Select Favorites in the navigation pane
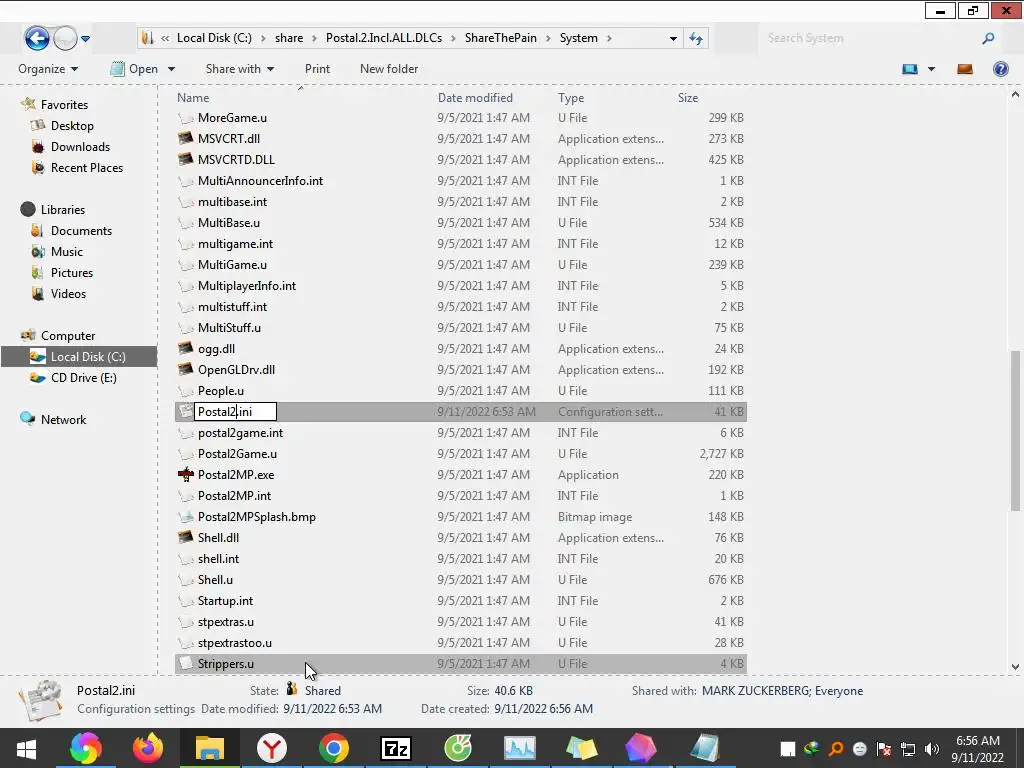Screen dimensions: 1024x768 coord(64,104)
